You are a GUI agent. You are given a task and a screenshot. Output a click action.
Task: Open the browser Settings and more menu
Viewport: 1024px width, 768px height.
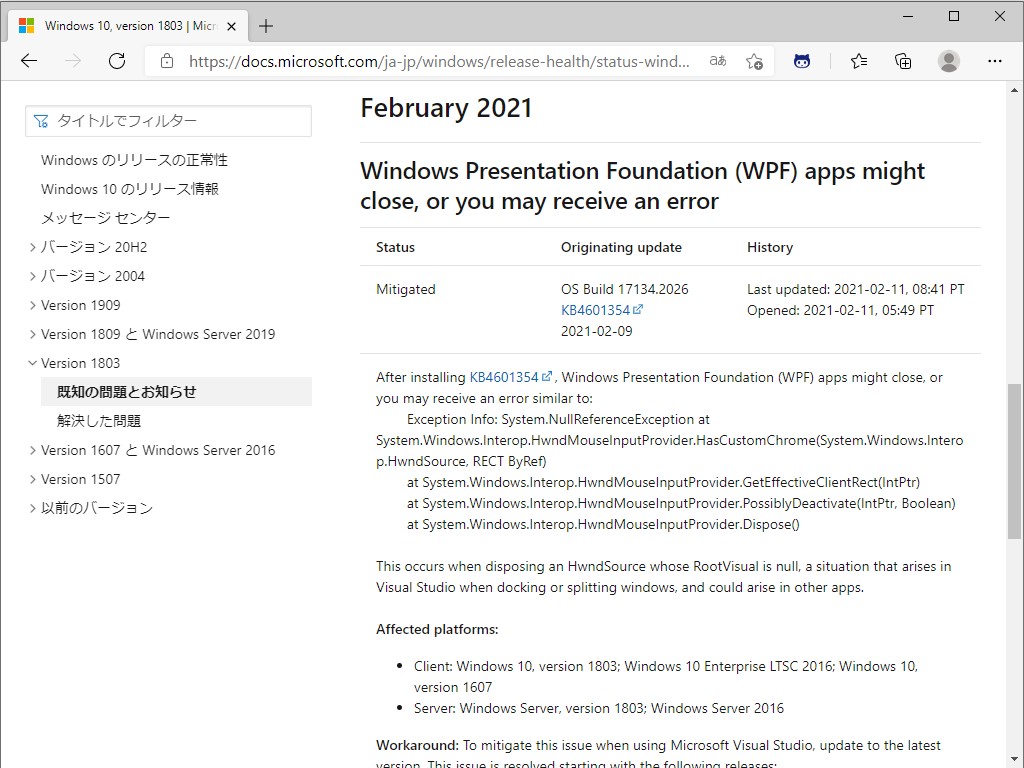pos(995,61)
